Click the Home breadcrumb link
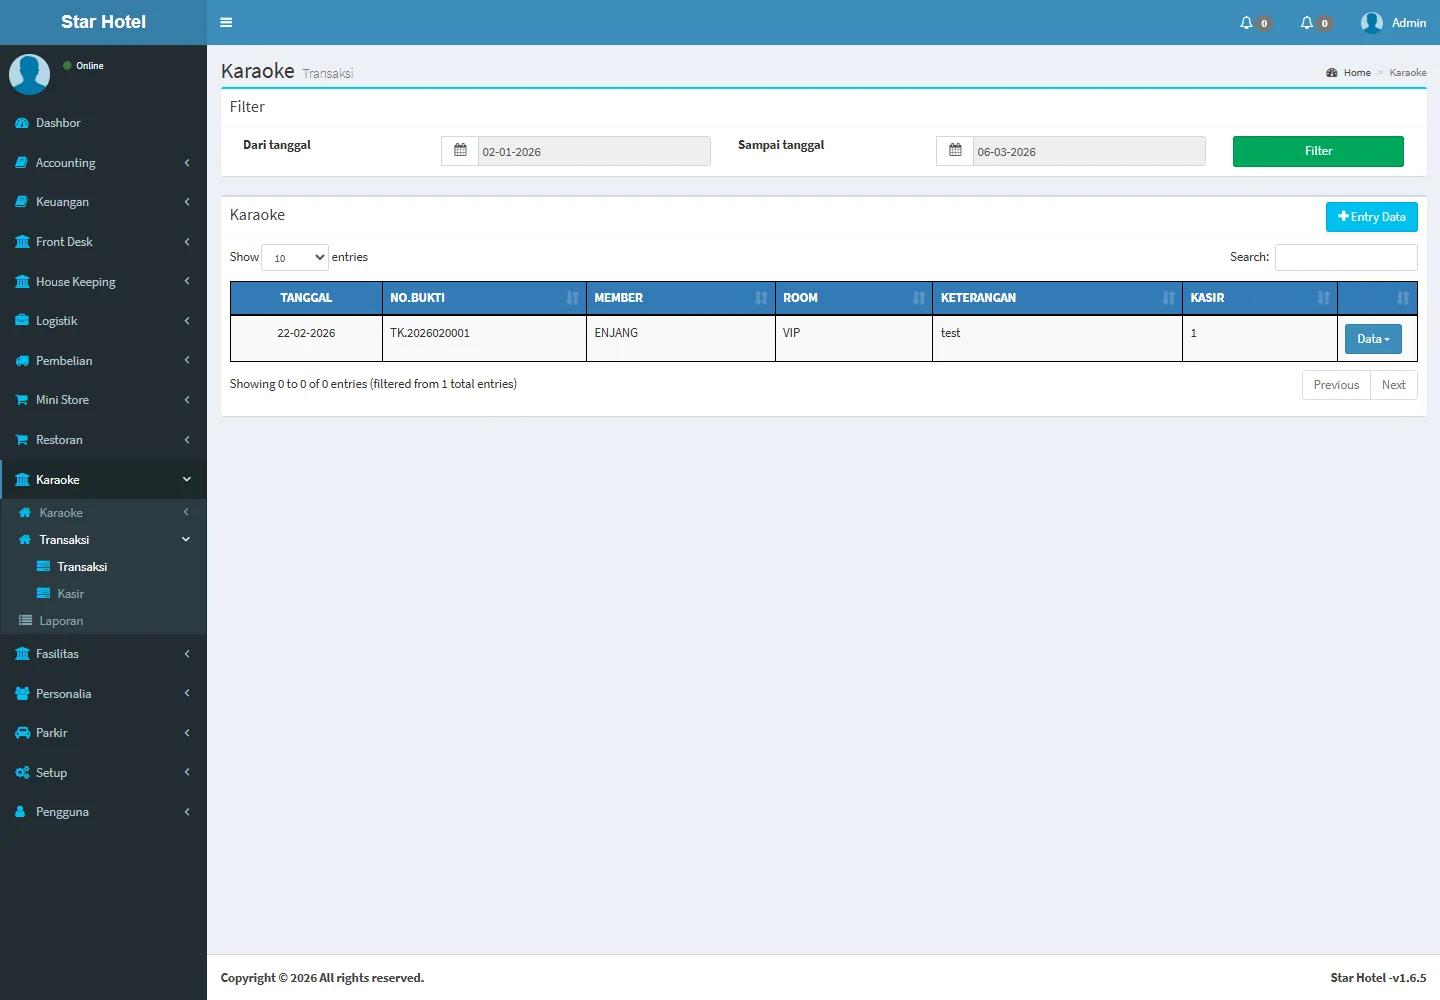Image resolution: width=1440 pixels, height=1000 pixels. coord(1356,73)
